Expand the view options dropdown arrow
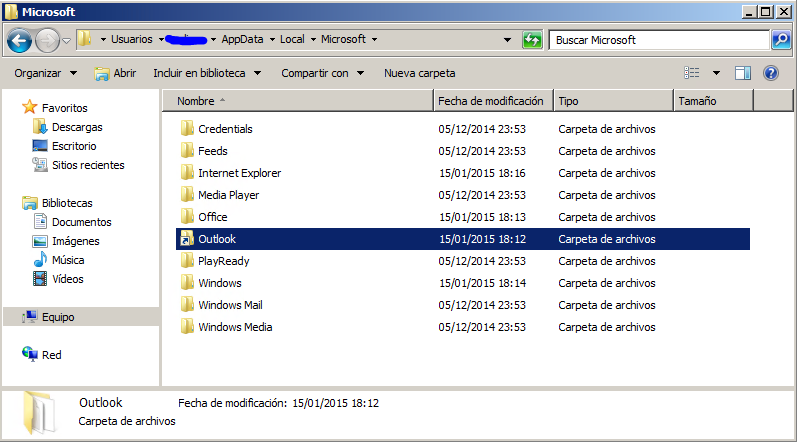 [716, 73]
